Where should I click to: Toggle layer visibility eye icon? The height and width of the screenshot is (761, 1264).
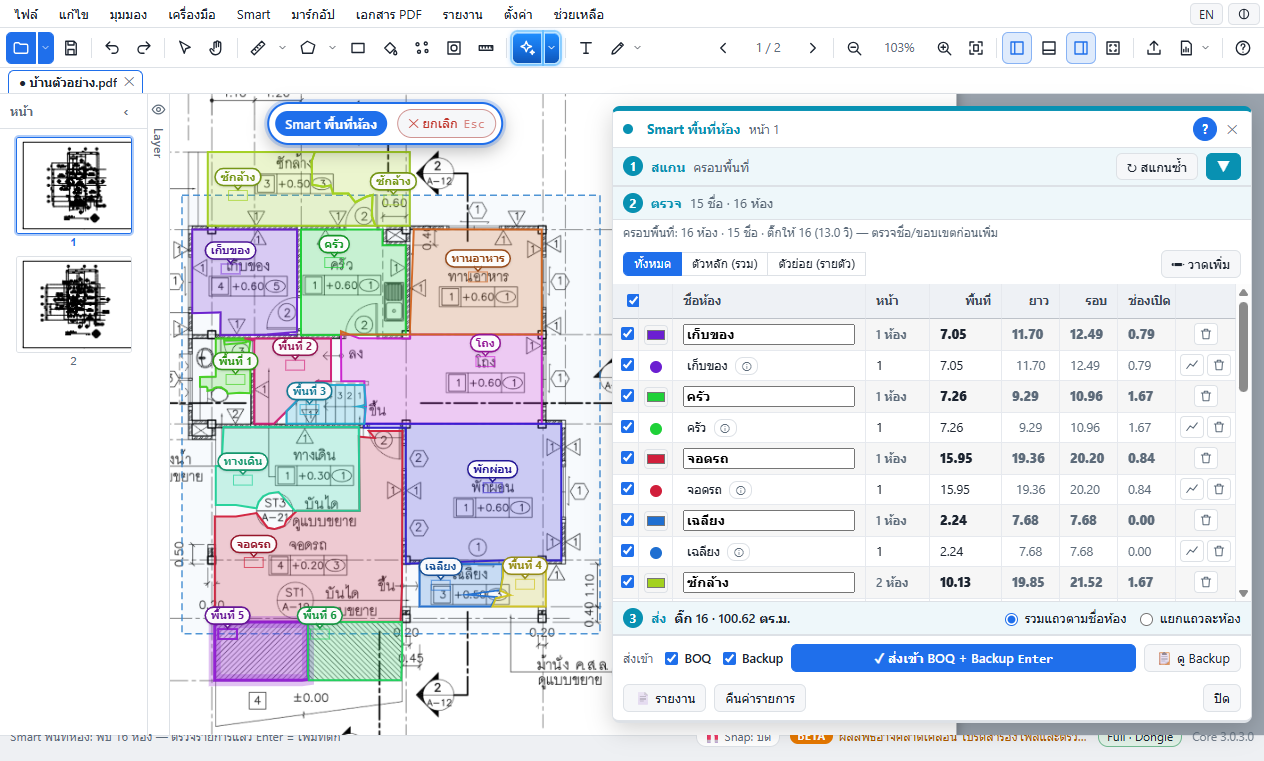[158, 110]
